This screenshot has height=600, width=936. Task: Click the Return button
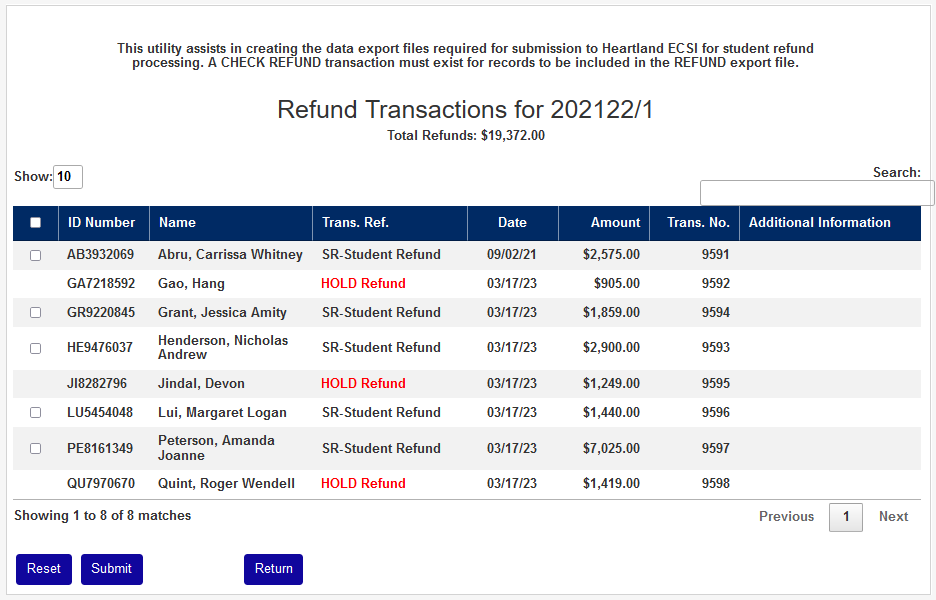pyautogui.click(x=273, y=569)
